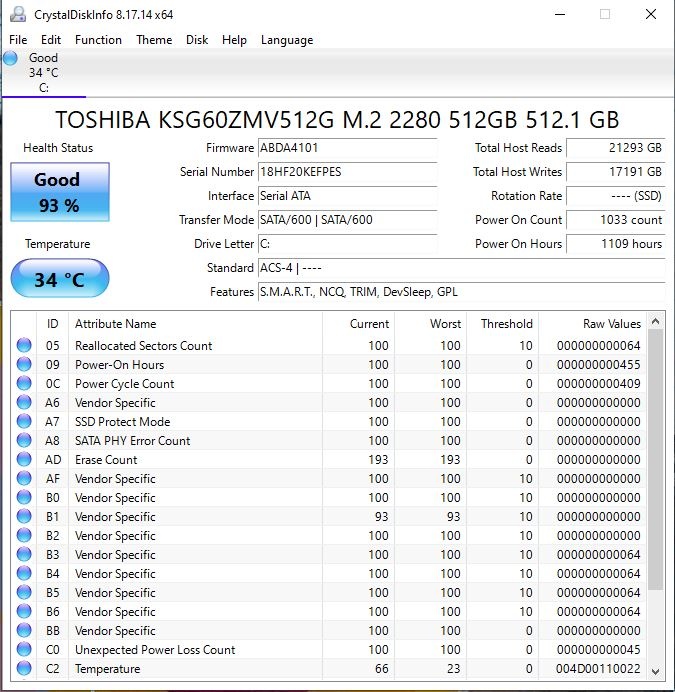The image size is (675, 692).
Task: Open the Help menu
Action: [234, 40]
